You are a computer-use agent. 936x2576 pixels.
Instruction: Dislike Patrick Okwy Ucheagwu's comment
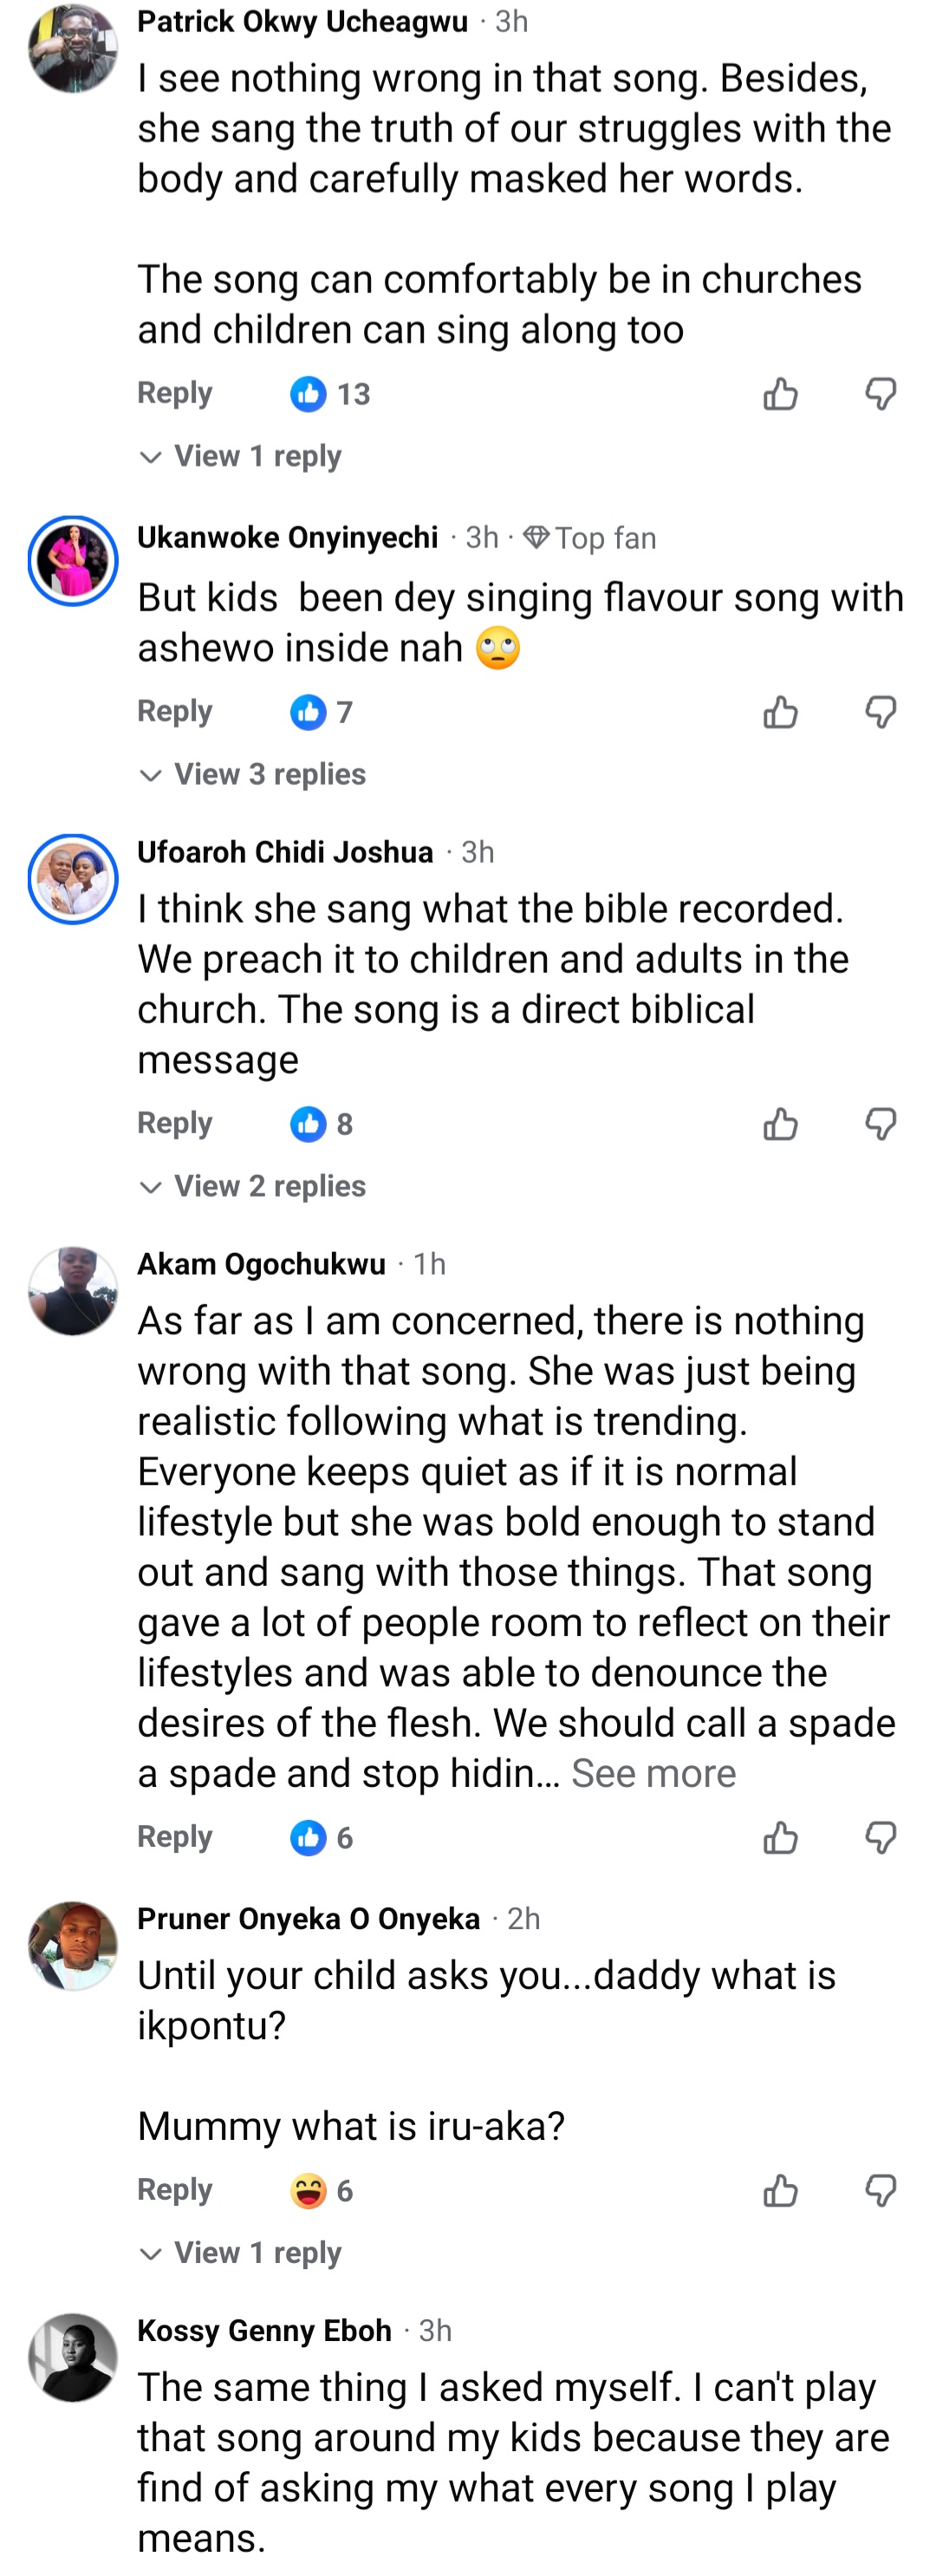point(880,394)
